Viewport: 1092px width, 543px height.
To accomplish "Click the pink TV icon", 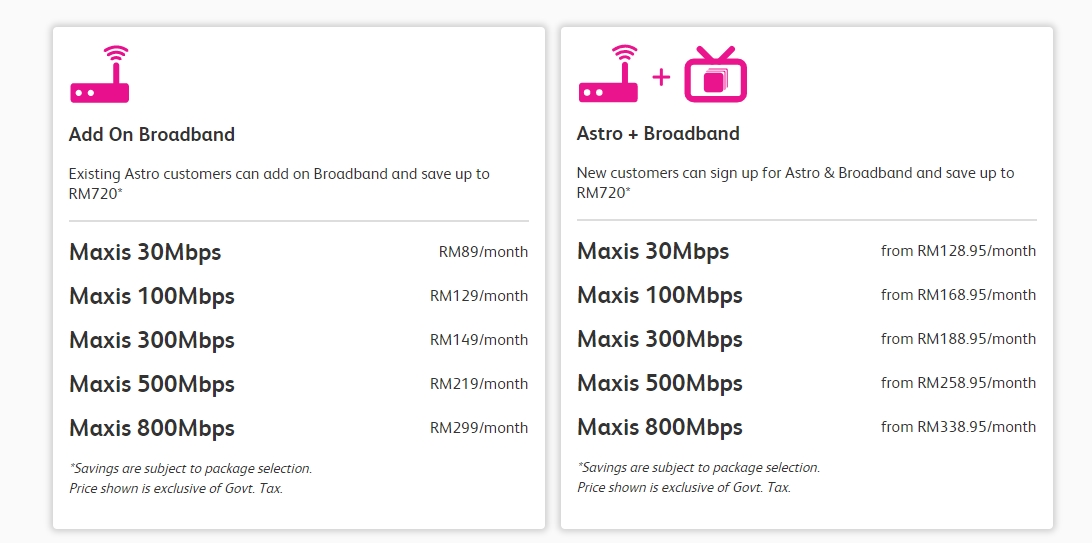I will 715,75.
